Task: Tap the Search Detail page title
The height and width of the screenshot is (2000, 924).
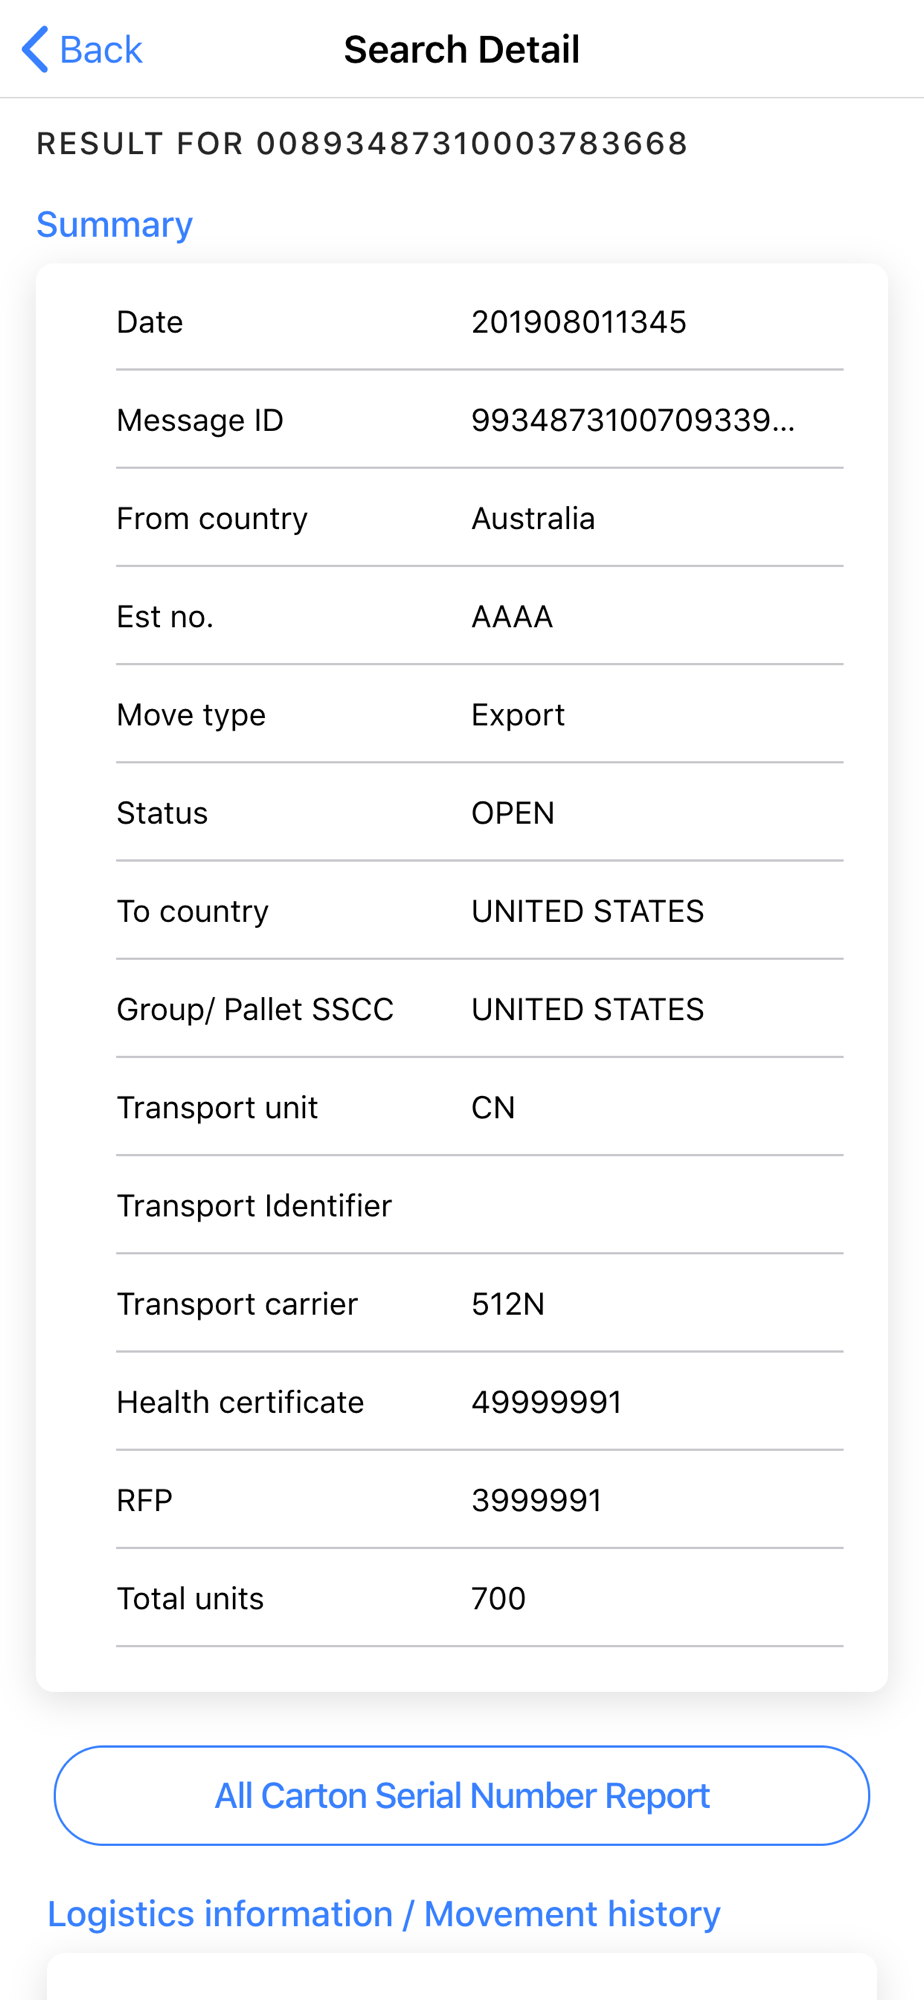Action: tap(462, 50)
